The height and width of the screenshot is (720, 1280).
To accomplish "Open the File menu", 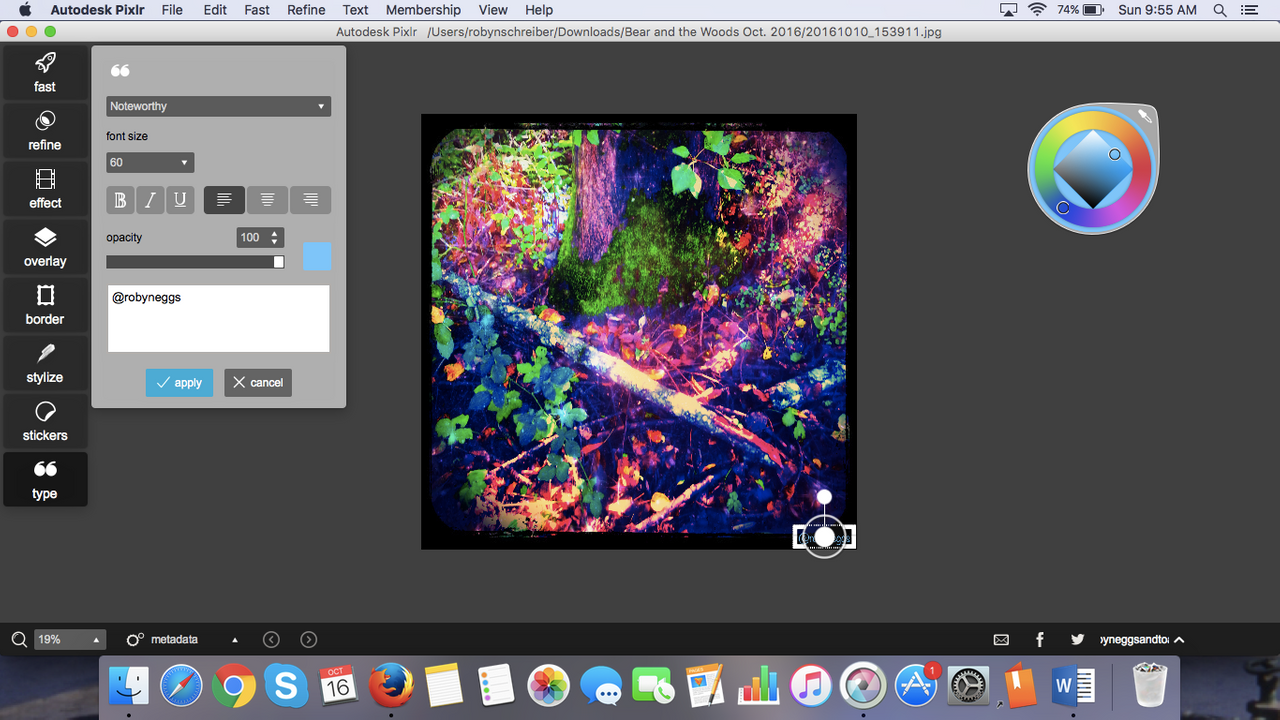I will pos(172,10).
